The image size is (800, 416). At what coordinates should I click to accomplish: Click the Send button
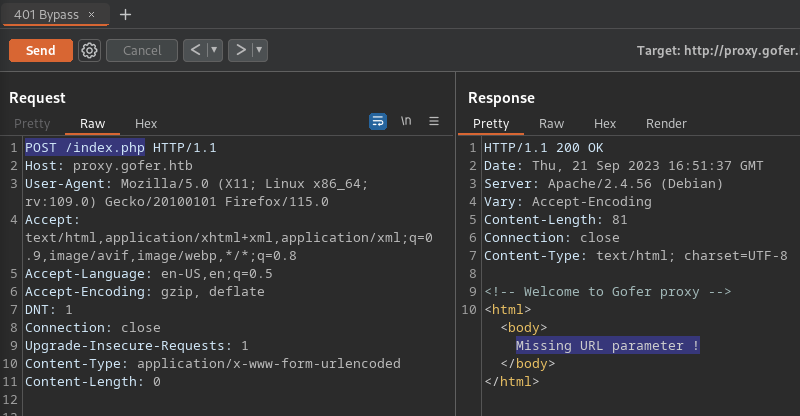click(41, 50)
